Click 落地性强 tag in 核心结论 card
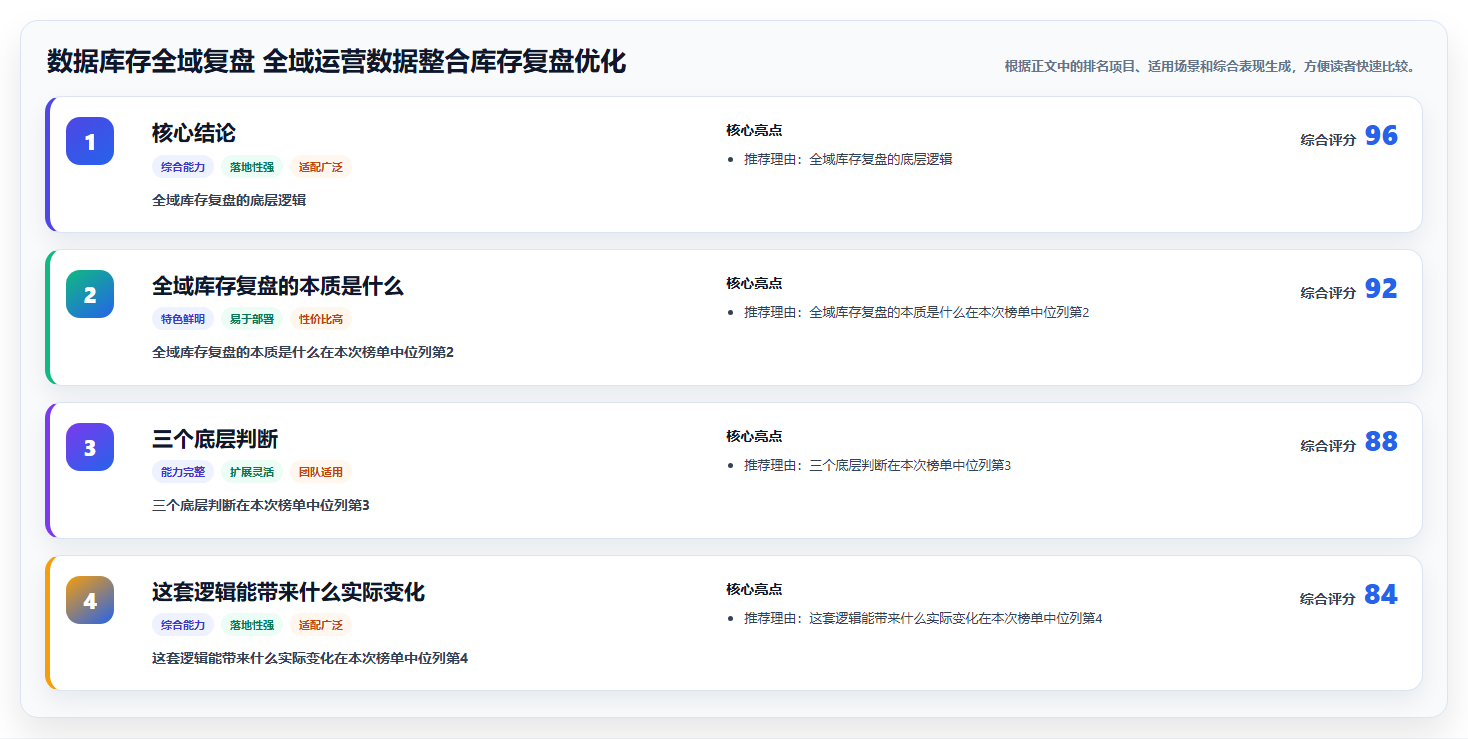Viewport: 1468px width, 739px height. pyautogui.click(x=252, y=167)
